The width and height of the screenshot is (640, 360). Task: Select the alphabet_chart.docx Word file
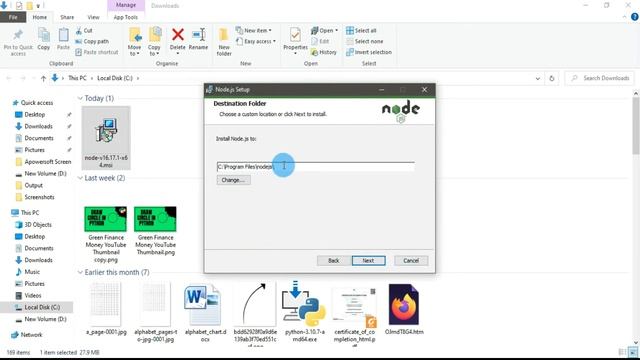click(x=205, y=312)
